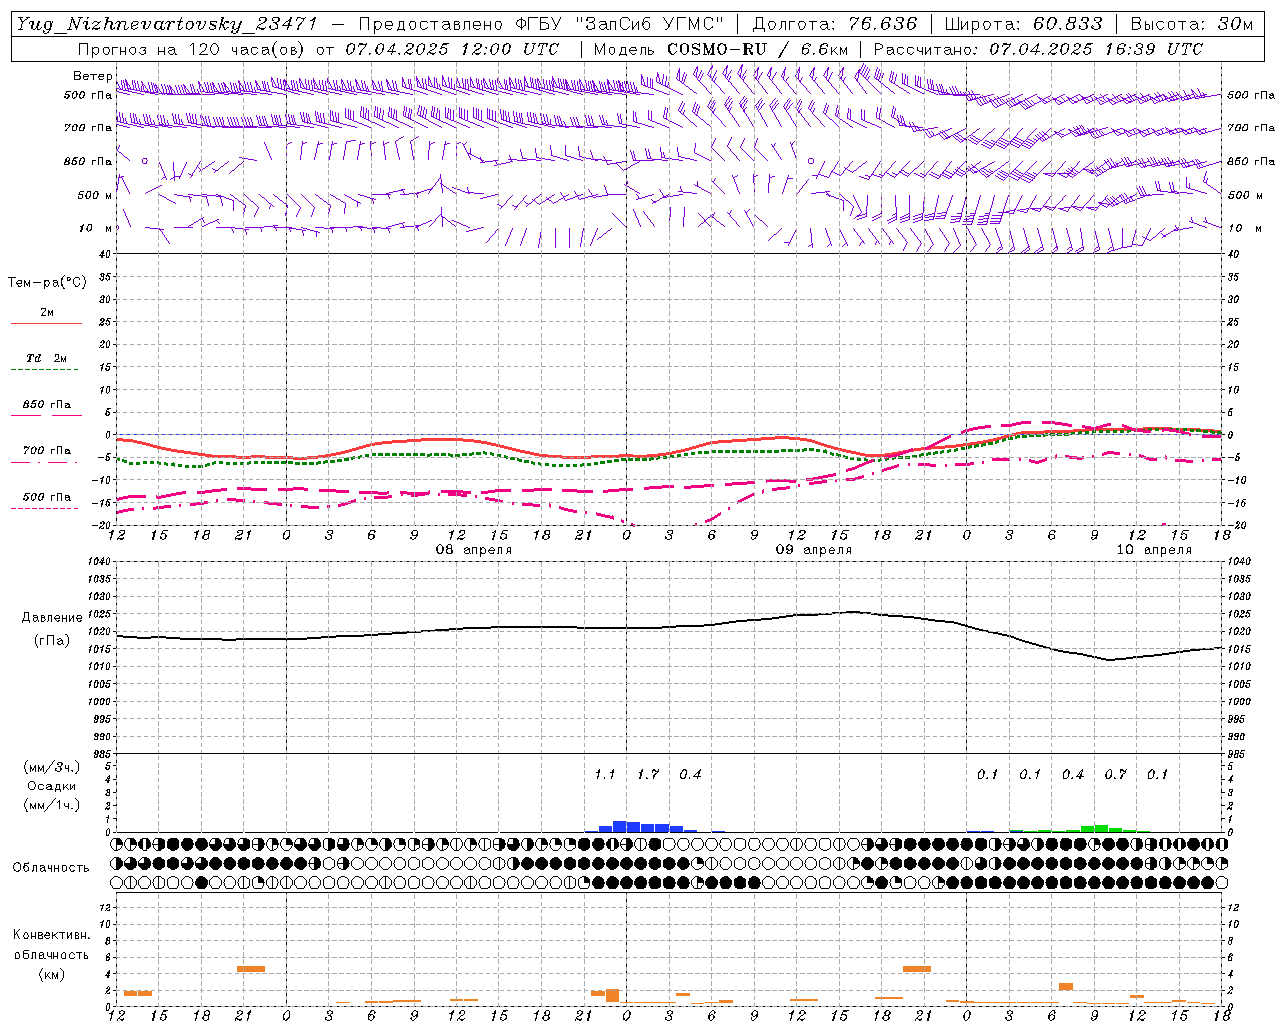Click the 08 апреля date label
1280x1024 pixels.
(474, 550)
